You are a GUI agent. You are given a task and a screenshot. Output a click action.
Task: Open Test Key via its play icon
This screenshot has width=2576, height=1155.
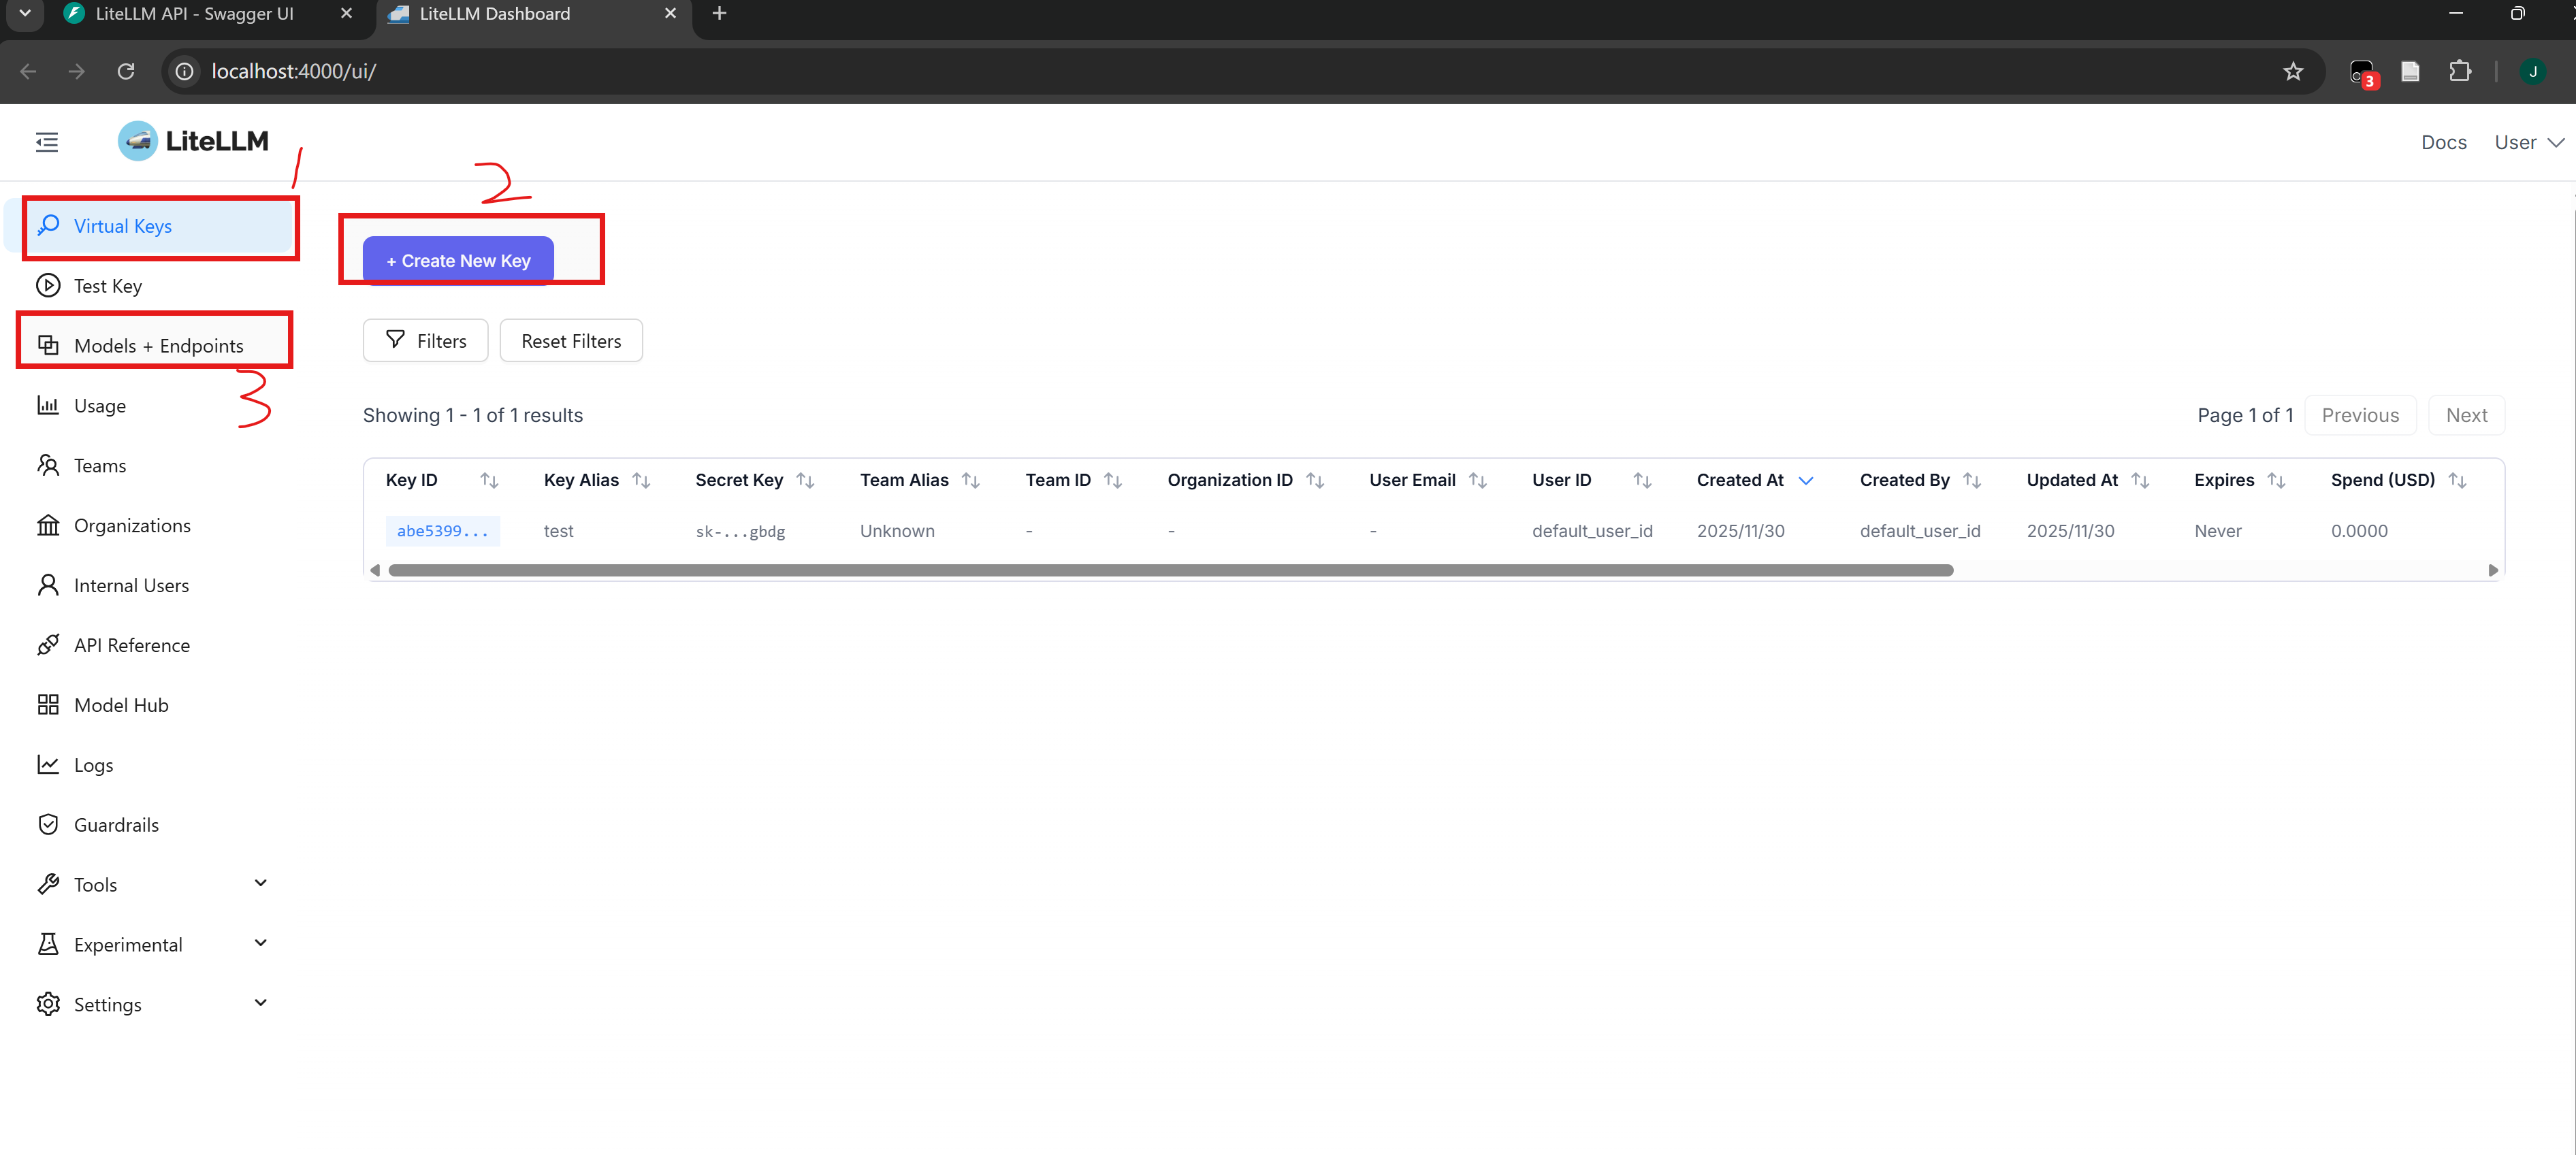(48, 286)
